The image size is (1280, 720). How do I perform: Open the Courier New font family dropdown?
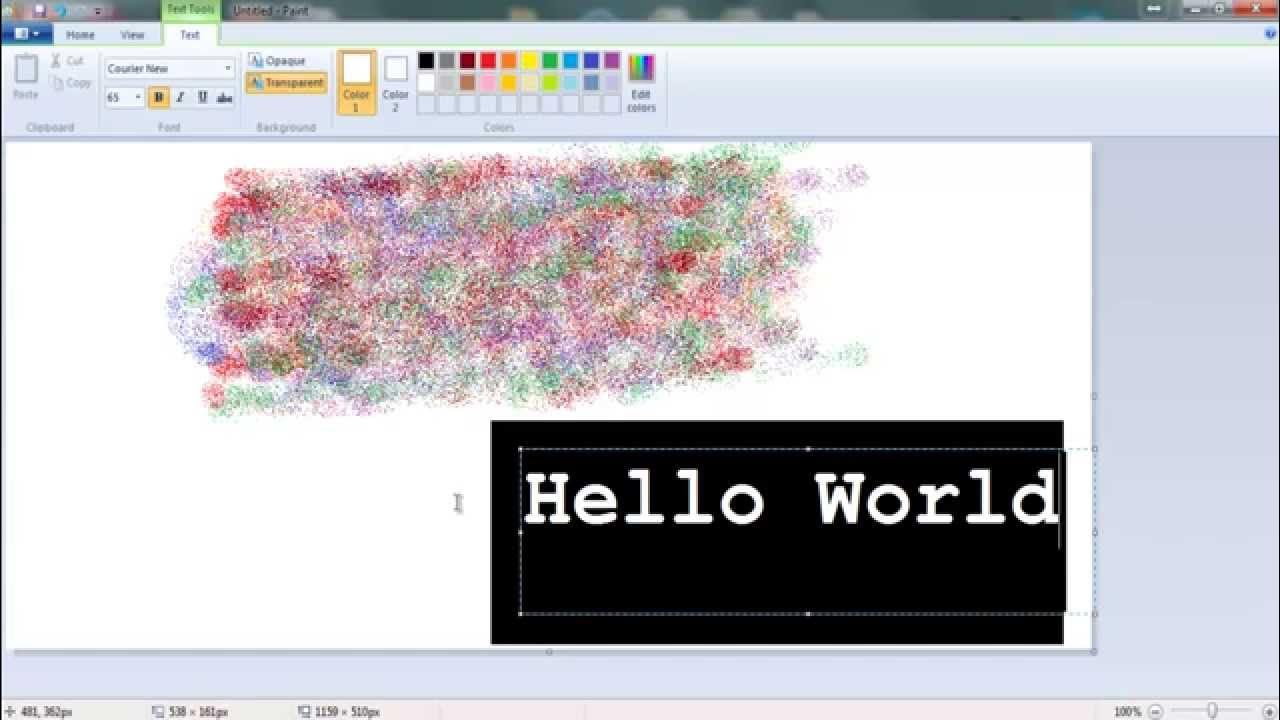228,69
